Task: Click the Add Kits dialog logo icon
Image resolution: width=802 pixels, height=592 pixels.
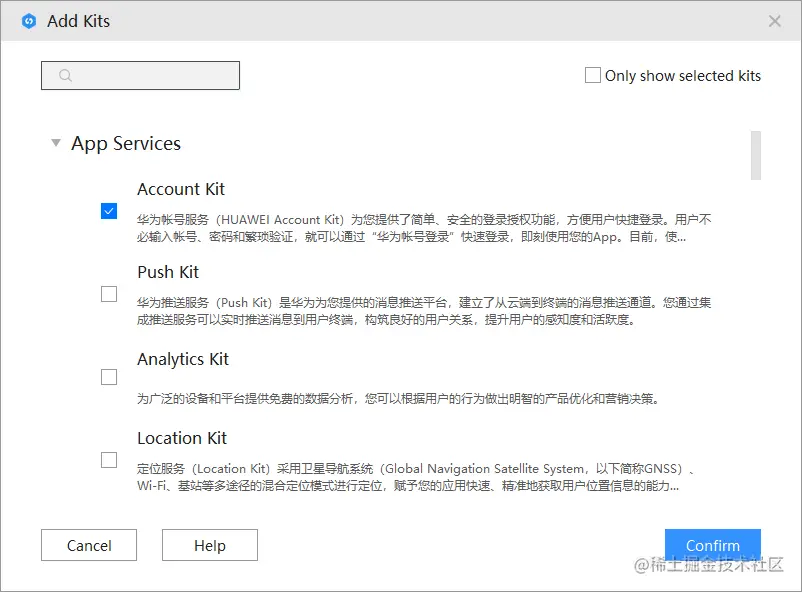Action: [x=29, y=21]
